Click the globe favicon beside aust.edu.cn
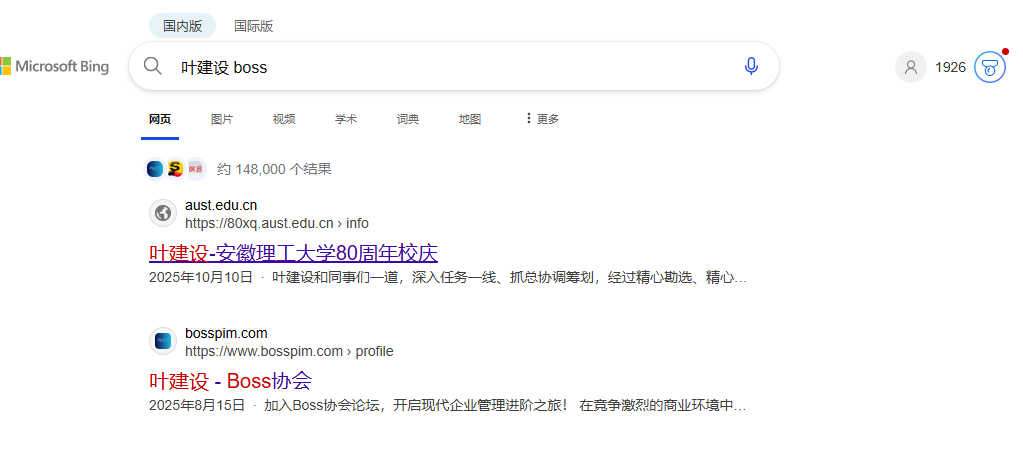 pos(163,213)
